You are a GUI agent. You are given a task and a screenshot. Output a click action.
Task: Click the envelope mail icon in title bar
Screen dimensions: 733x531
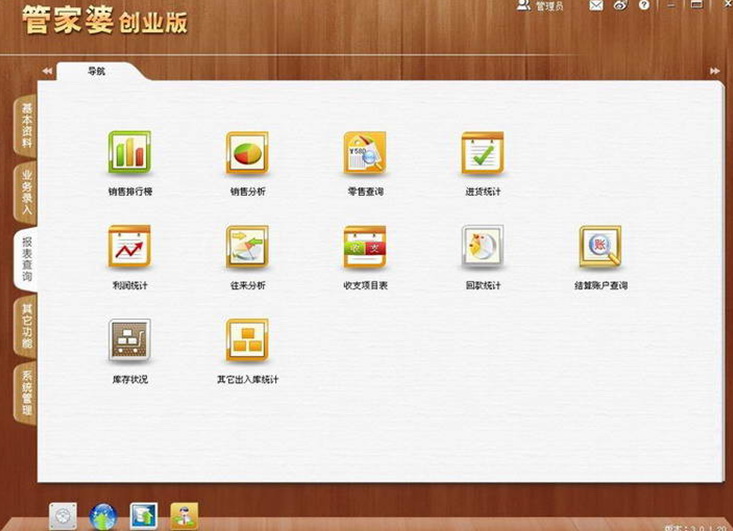point(596,6)
